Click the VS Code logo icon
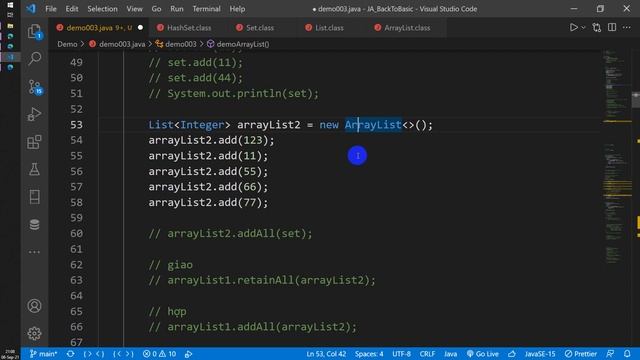Viewport: 640px width, 360px height. pos(31,9)
